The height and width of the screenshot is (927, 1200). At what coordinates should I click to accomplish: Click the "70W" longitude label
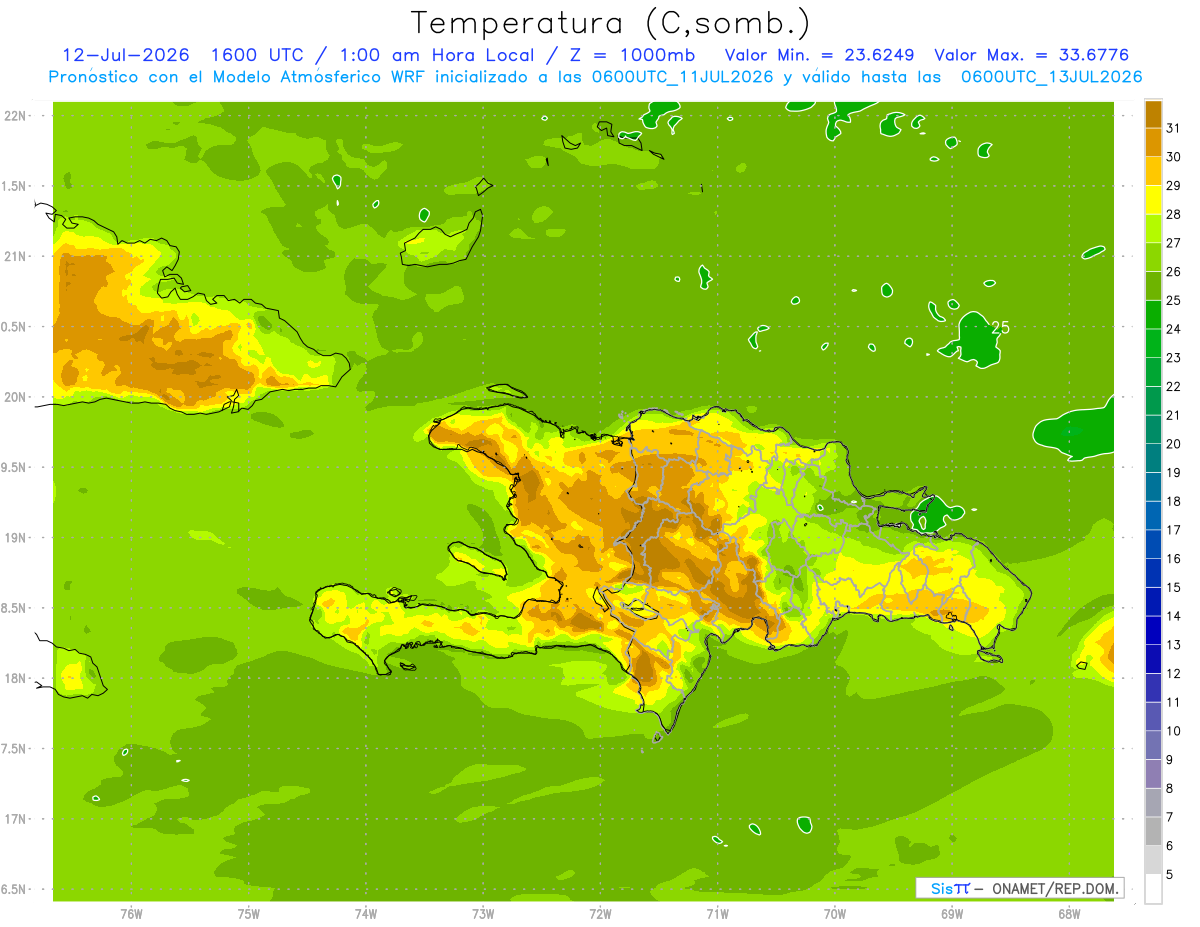835,913
